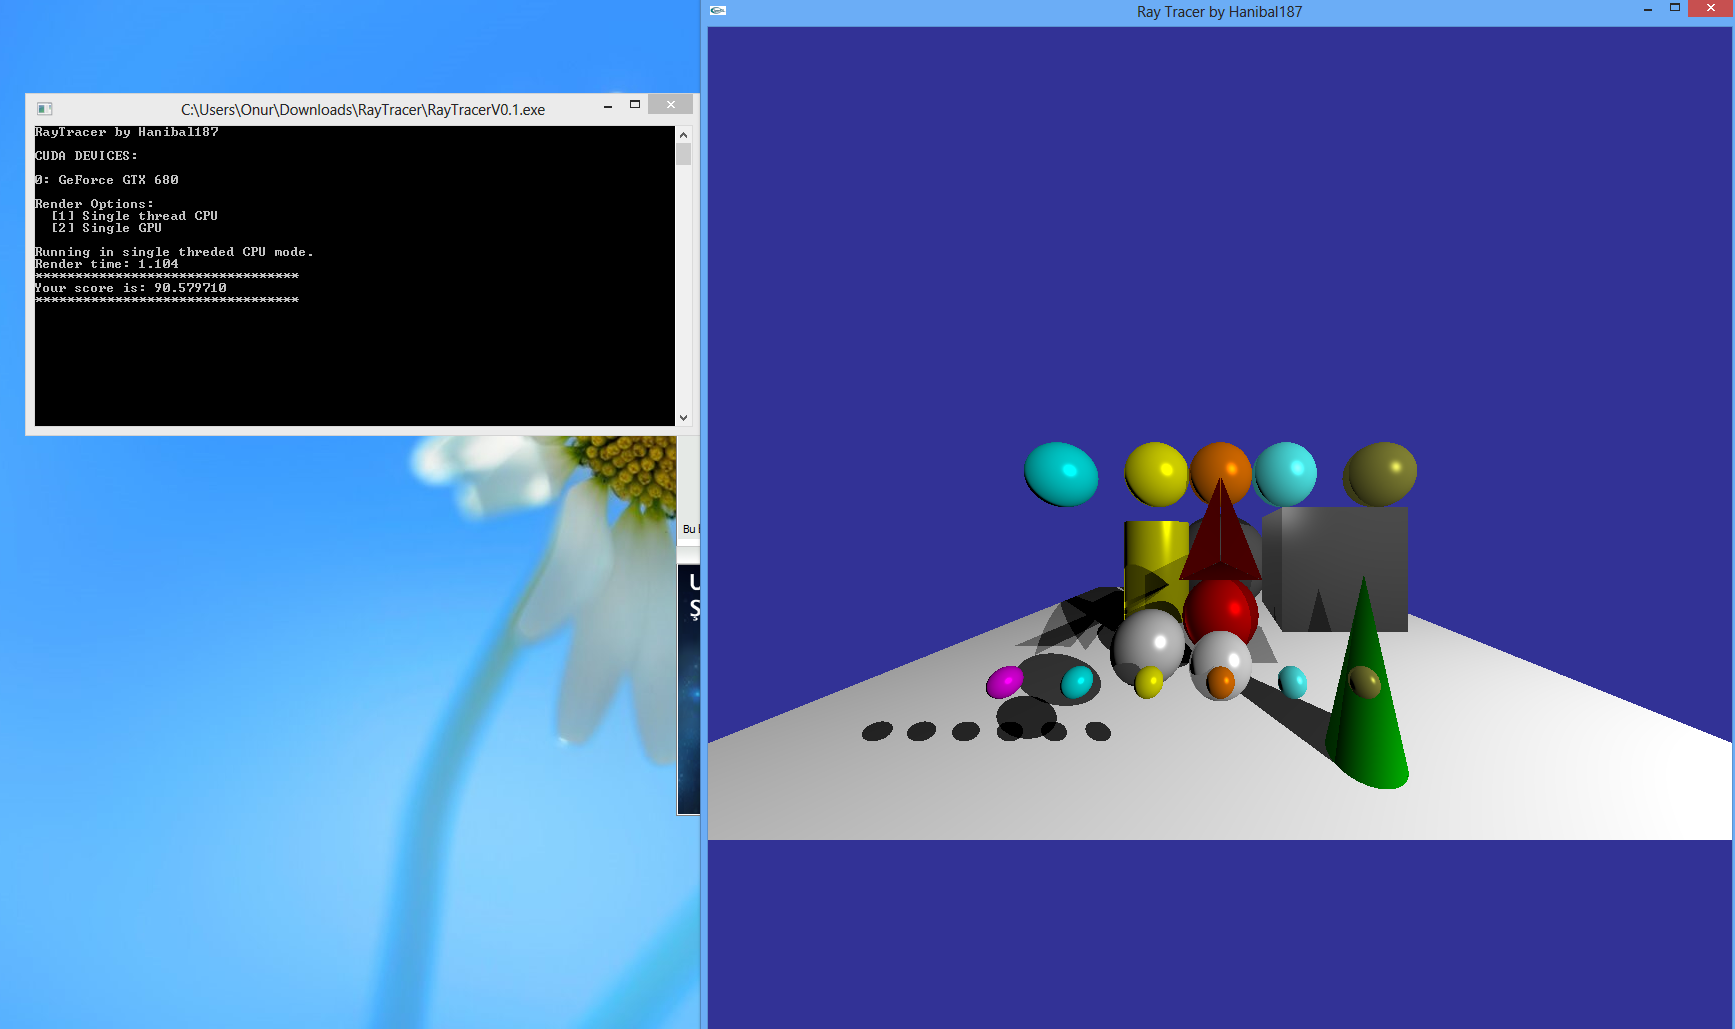Click the 'Render time: 1.104' console line
The width and height of the screenshot is (1735, 1029).
[x=107, y=264]
